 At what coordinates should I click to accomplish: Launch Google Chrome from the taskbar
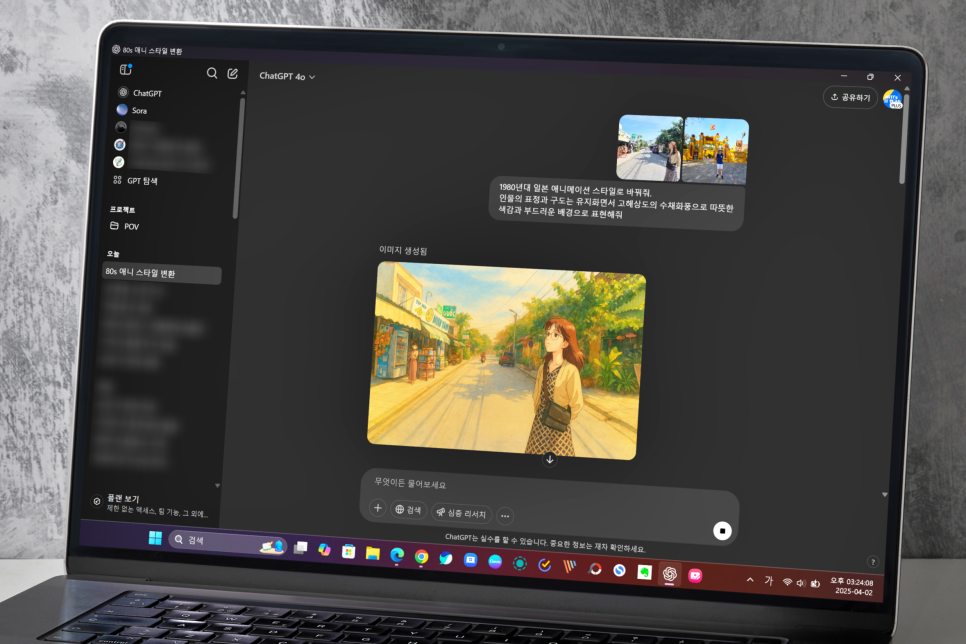(421, 556)
